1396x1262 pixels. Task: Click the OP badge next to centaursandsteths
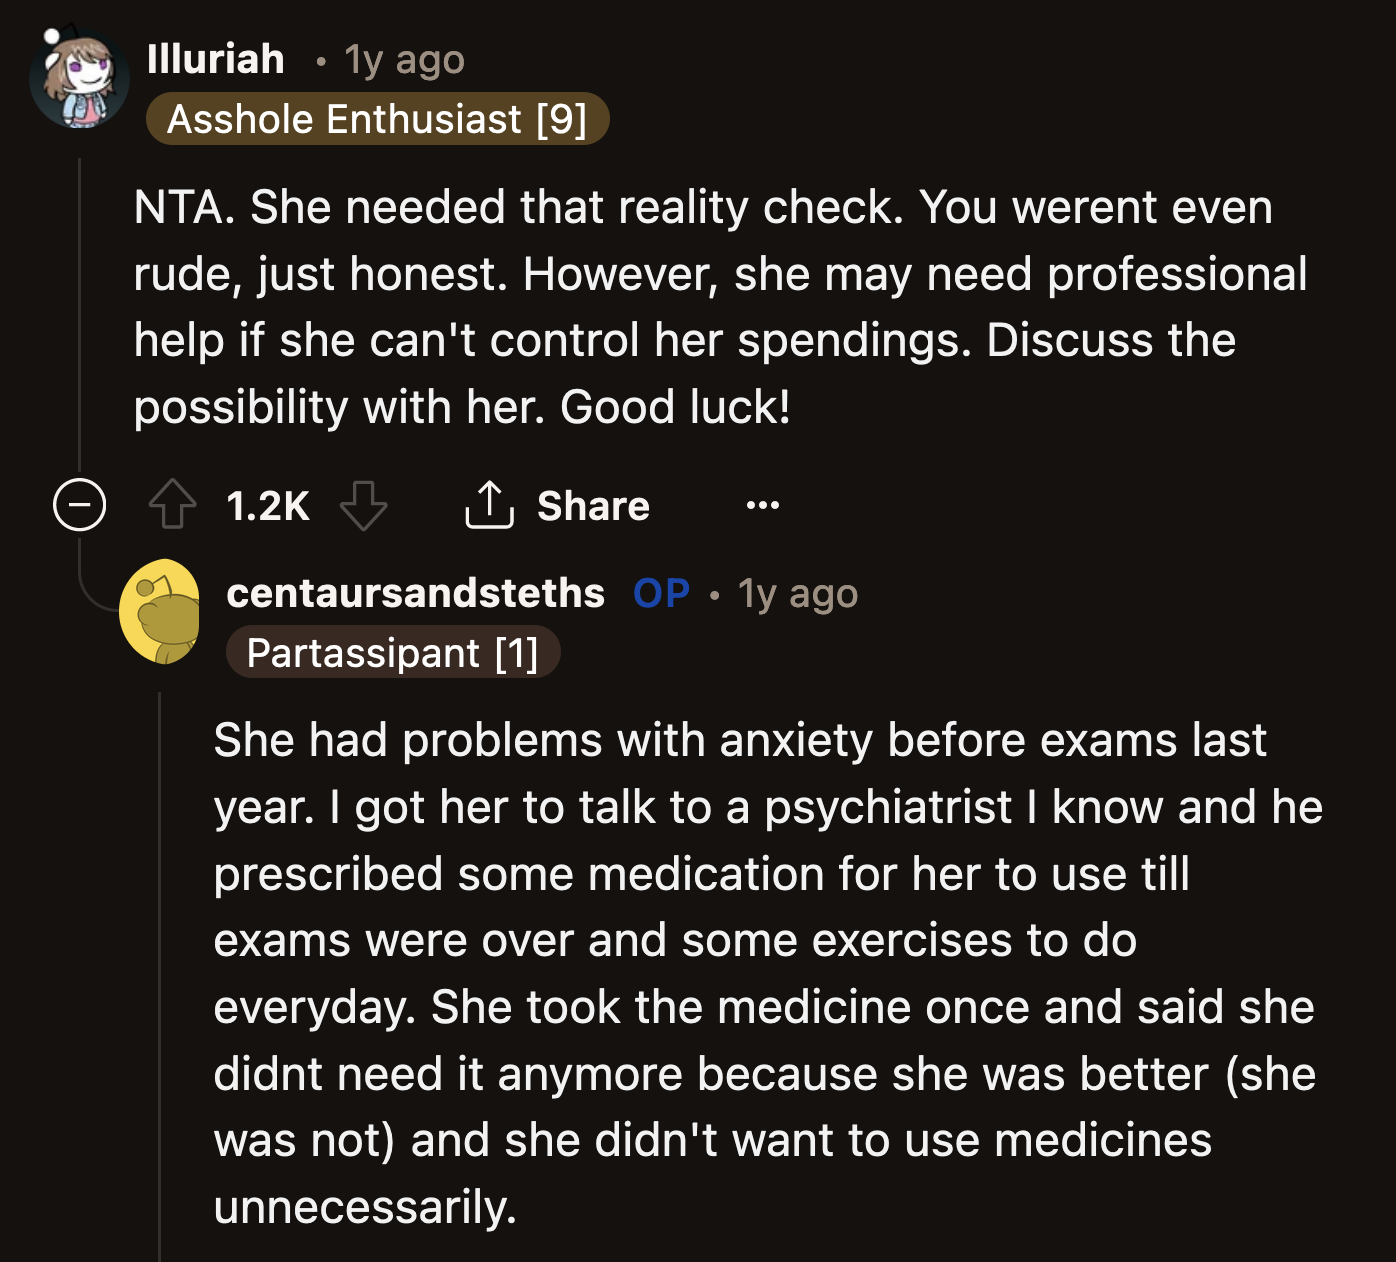[660, 592]
